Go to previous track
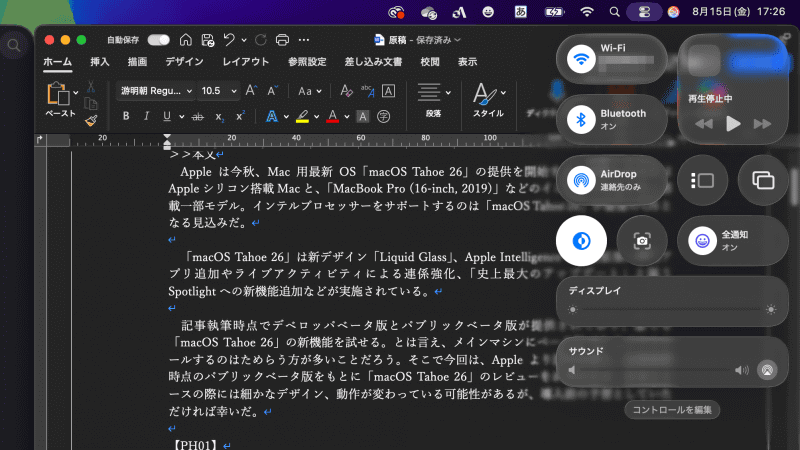Image resolution: width=800 pixels, height=450 pixels. coord(704,124)
